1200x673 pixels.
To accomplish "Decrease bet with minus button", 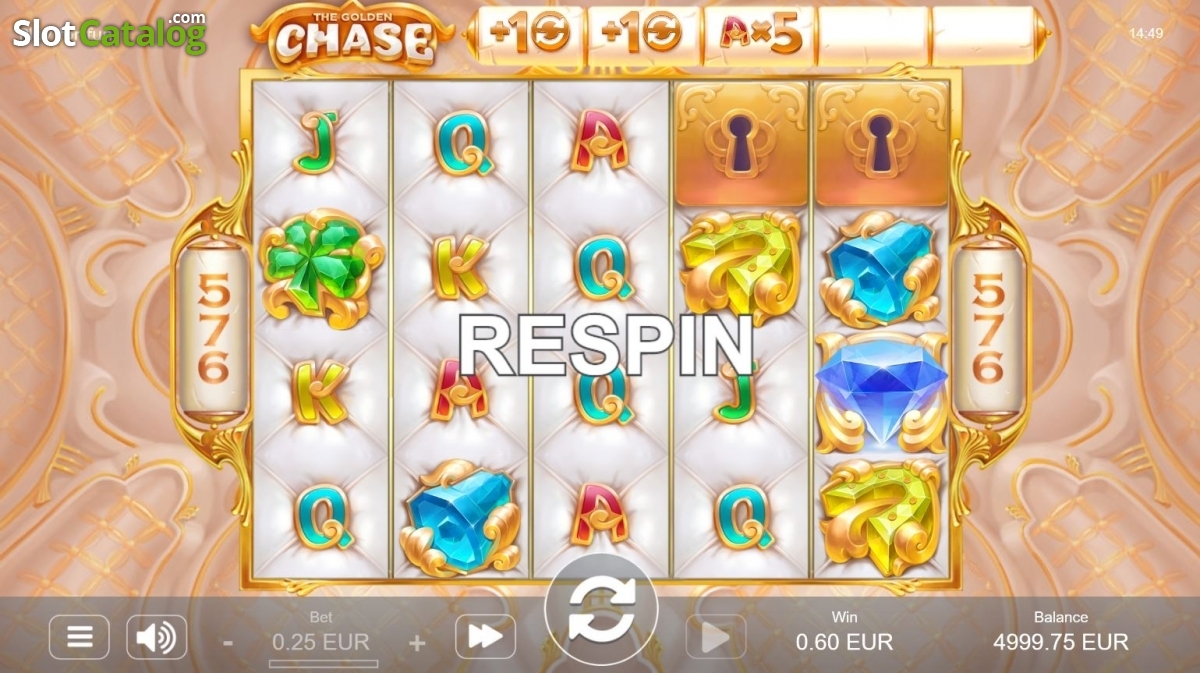I will click(228, 642).
